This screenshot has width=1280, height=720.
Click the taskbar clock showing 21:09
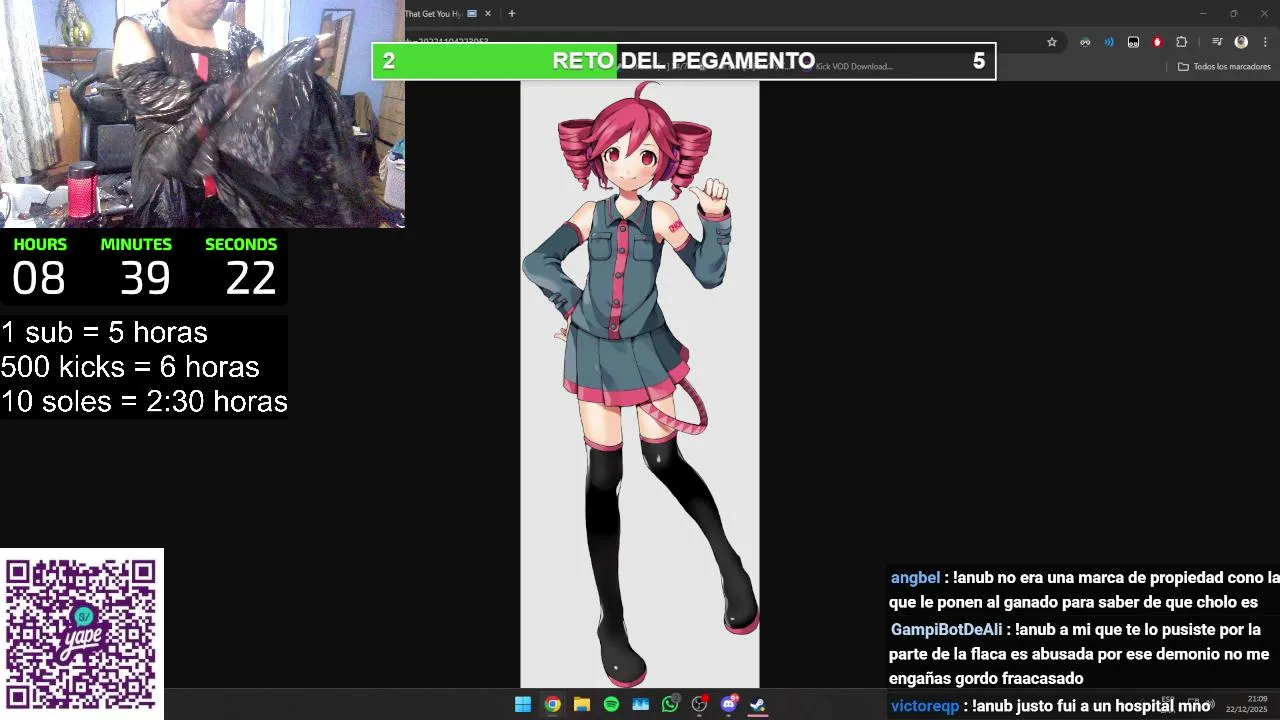(x=1247, y=704)
